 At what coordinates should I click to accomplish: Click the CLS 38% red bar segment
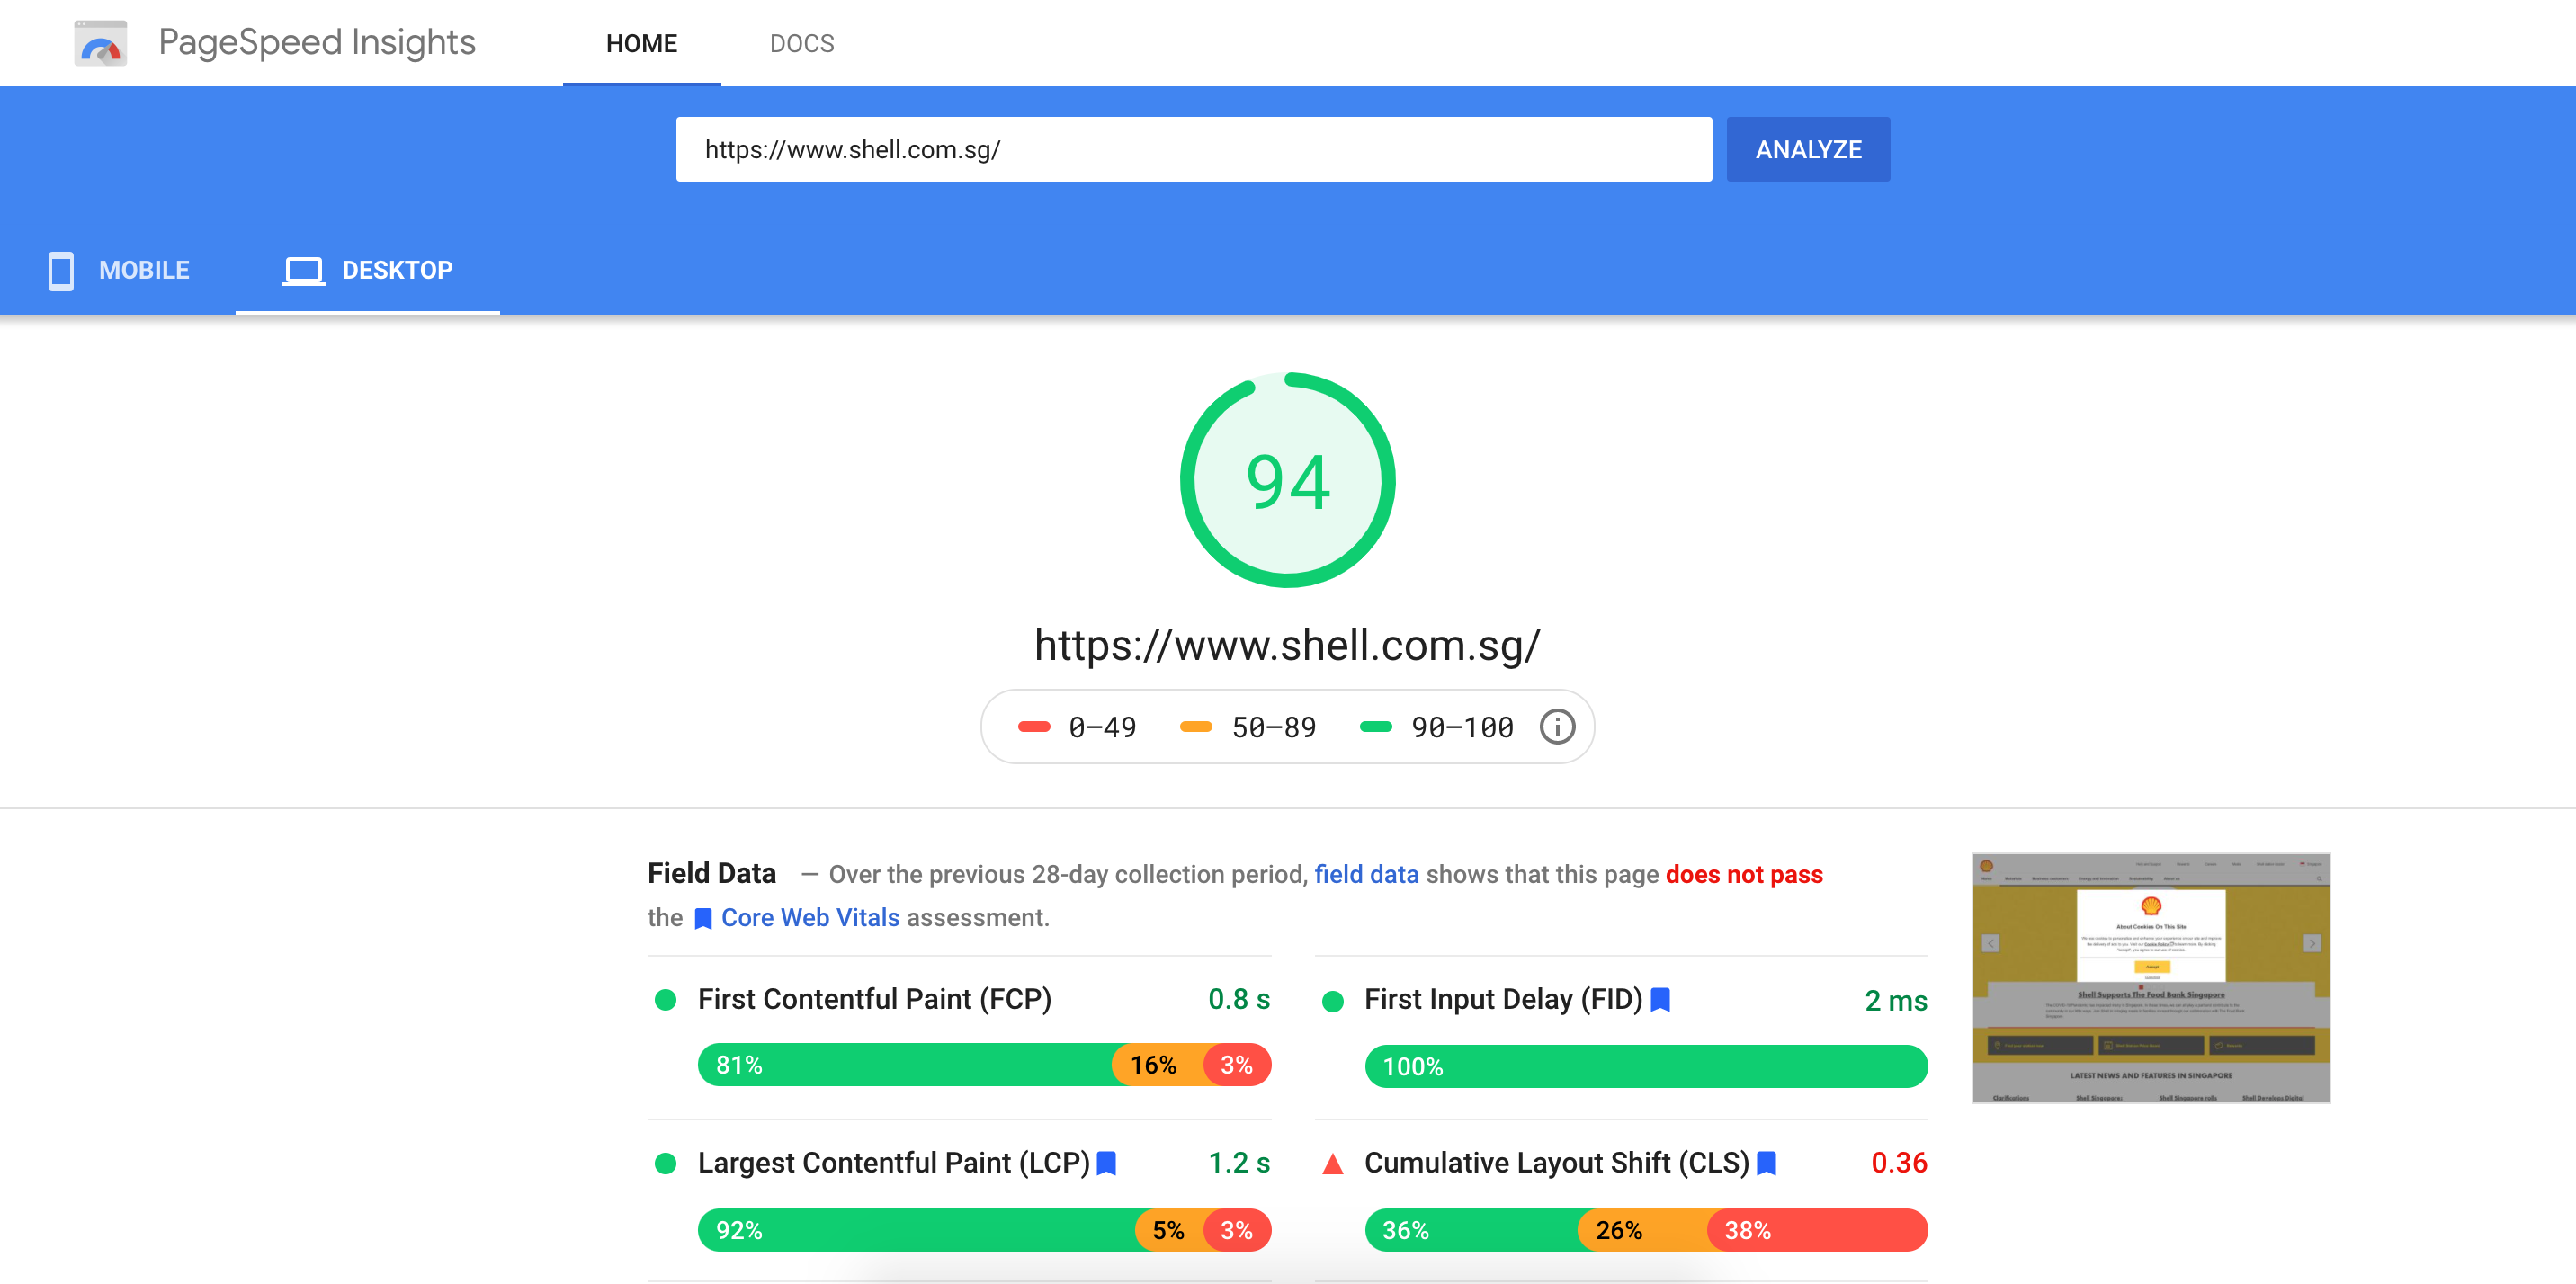[x=1817, y=1230]
